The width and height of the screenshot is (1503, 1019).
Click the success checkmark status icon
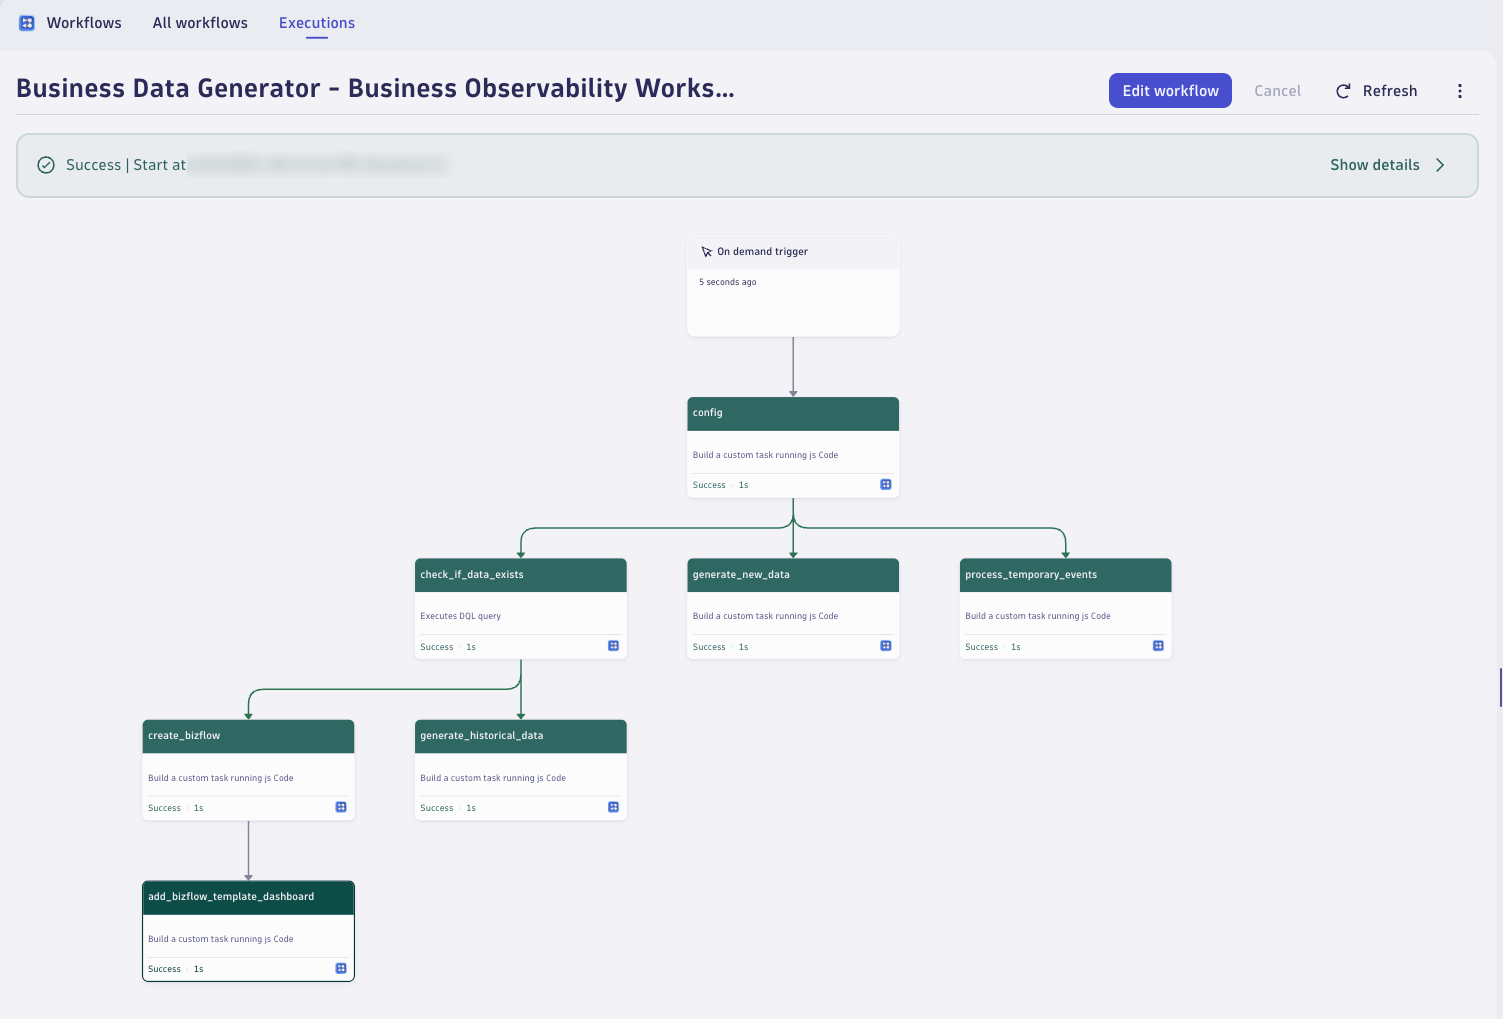46,165
